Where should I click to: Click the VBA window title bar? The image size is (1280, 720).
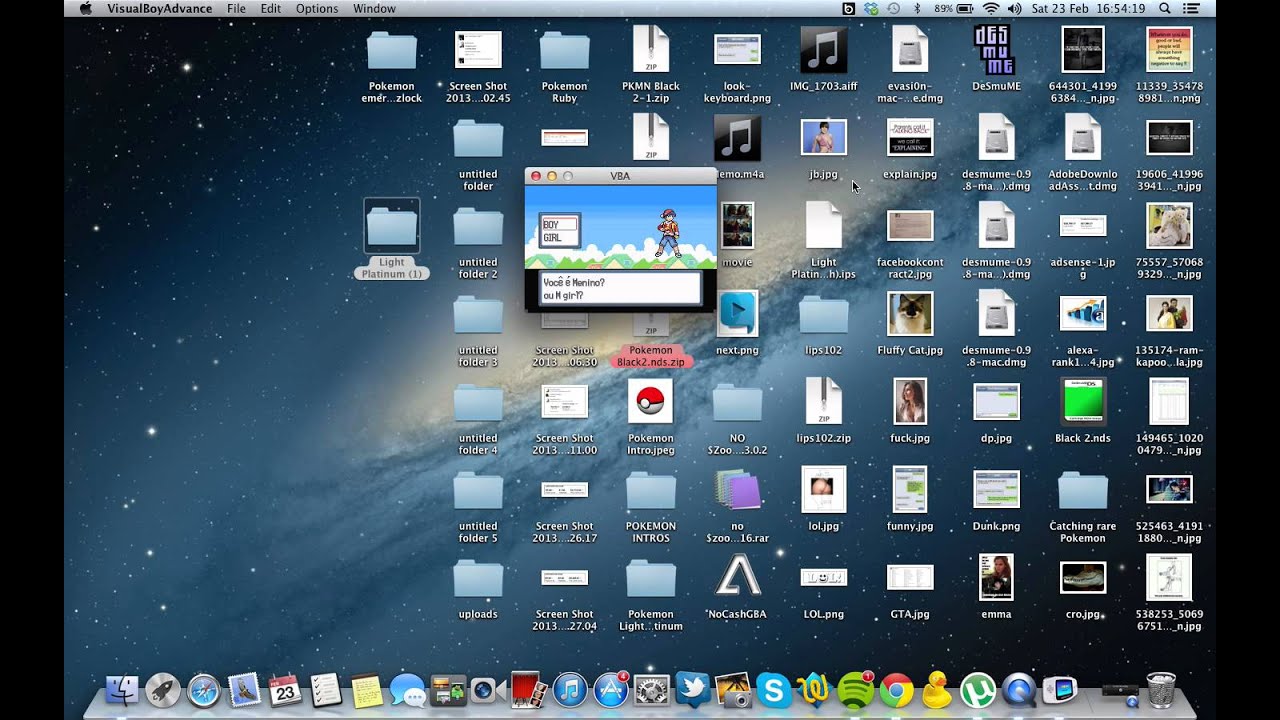tap(620, 176)
